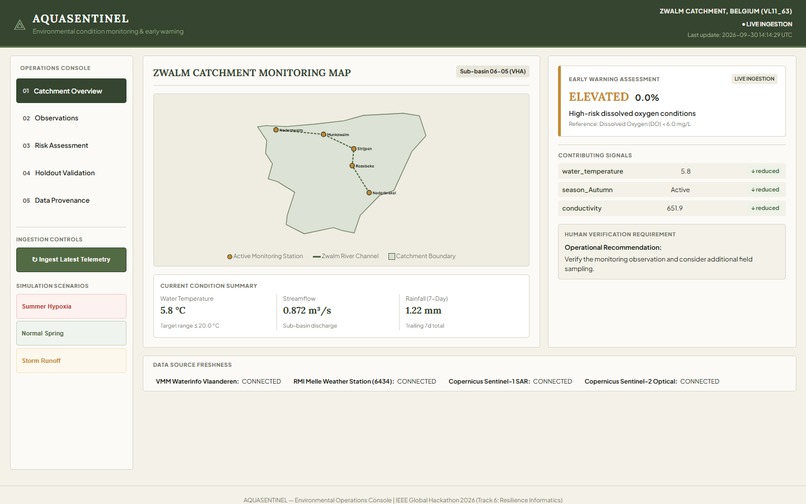
Task: Select the Munkzwalm station marker on map
Action: tap(323, 134)
